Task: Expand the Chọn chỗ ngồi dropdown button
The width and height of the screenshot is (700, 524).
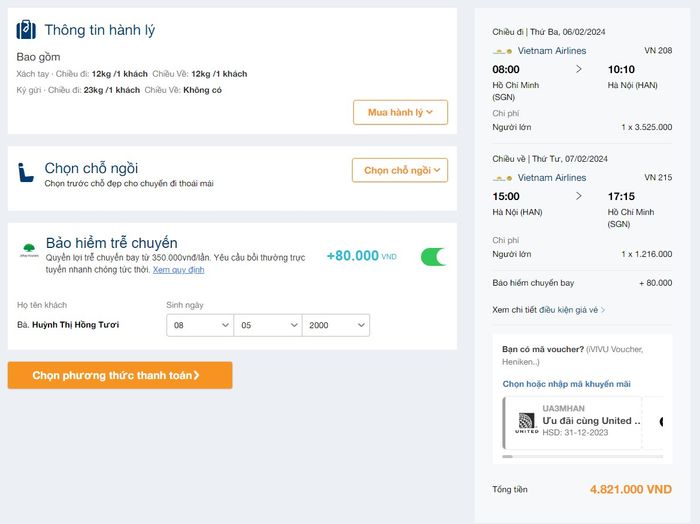Action: tap(400, 170)
